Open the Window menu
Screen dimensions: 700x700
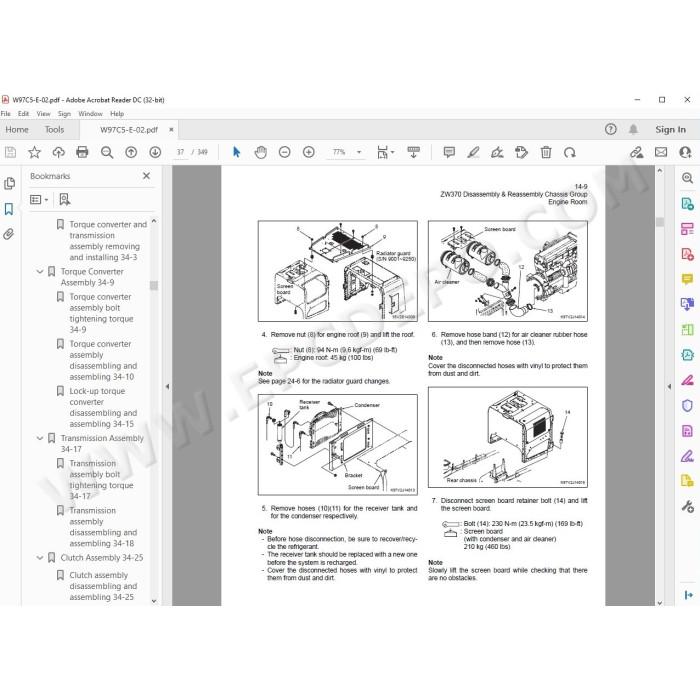point(91,114)
